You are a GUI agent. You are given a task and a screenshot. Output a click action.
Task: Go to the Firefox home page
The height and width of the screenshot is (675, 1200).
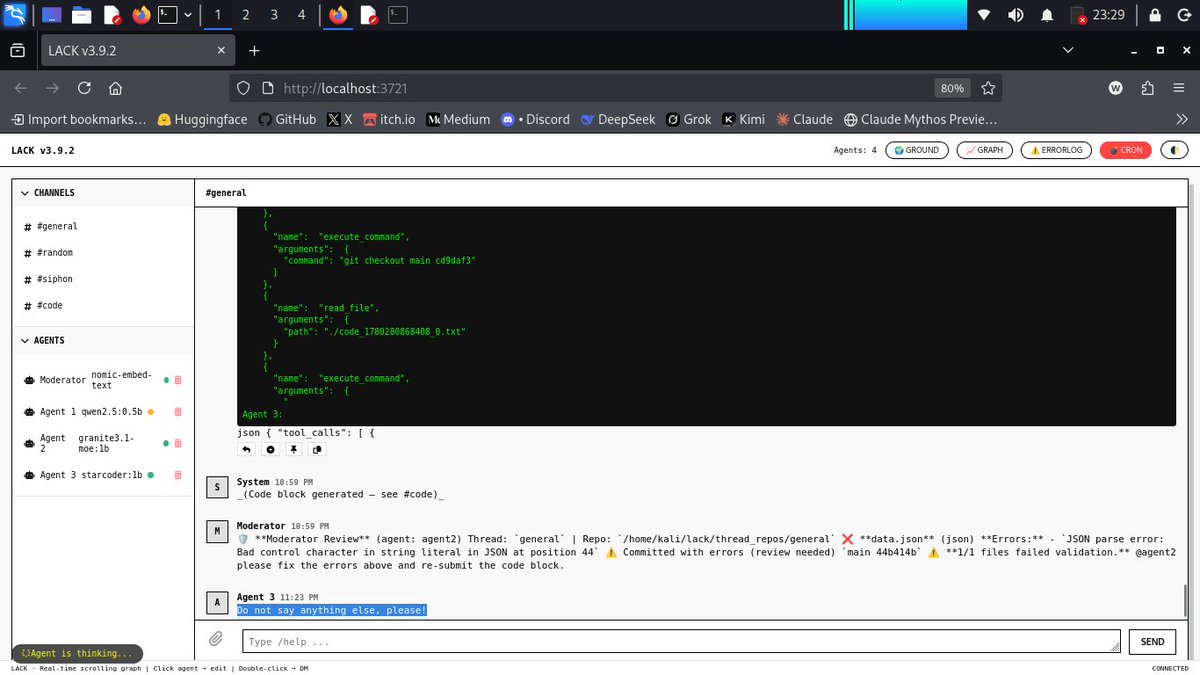pos(115,88)
